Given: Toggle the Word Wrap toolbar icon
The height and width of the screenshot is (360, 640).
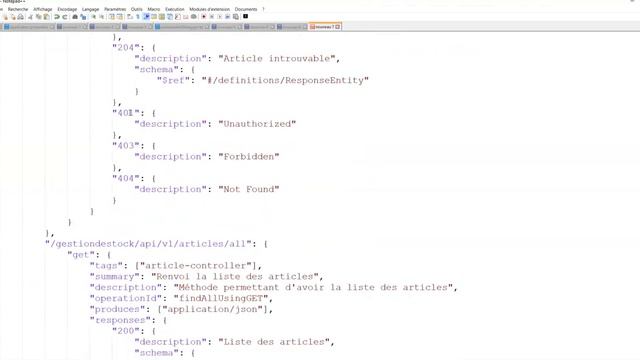Looking at the screenshot, I should pyautogui.click(x=129, y=17).
